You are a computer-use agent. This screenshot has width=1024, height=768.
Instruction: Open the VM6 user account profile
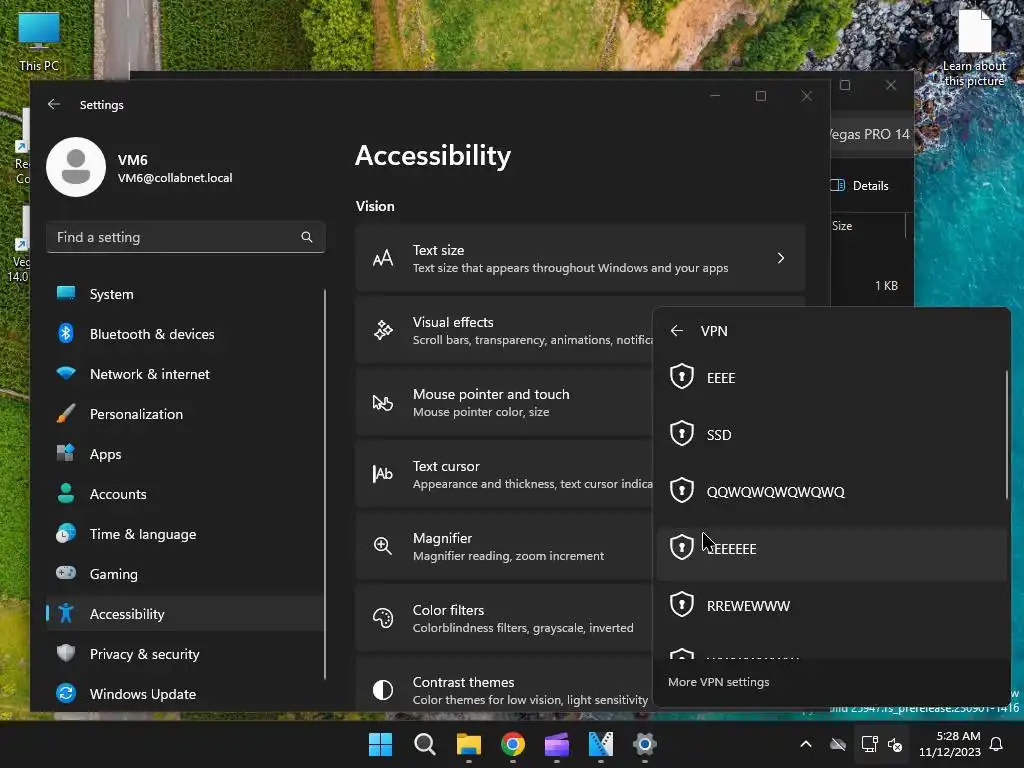coord(140,167)
